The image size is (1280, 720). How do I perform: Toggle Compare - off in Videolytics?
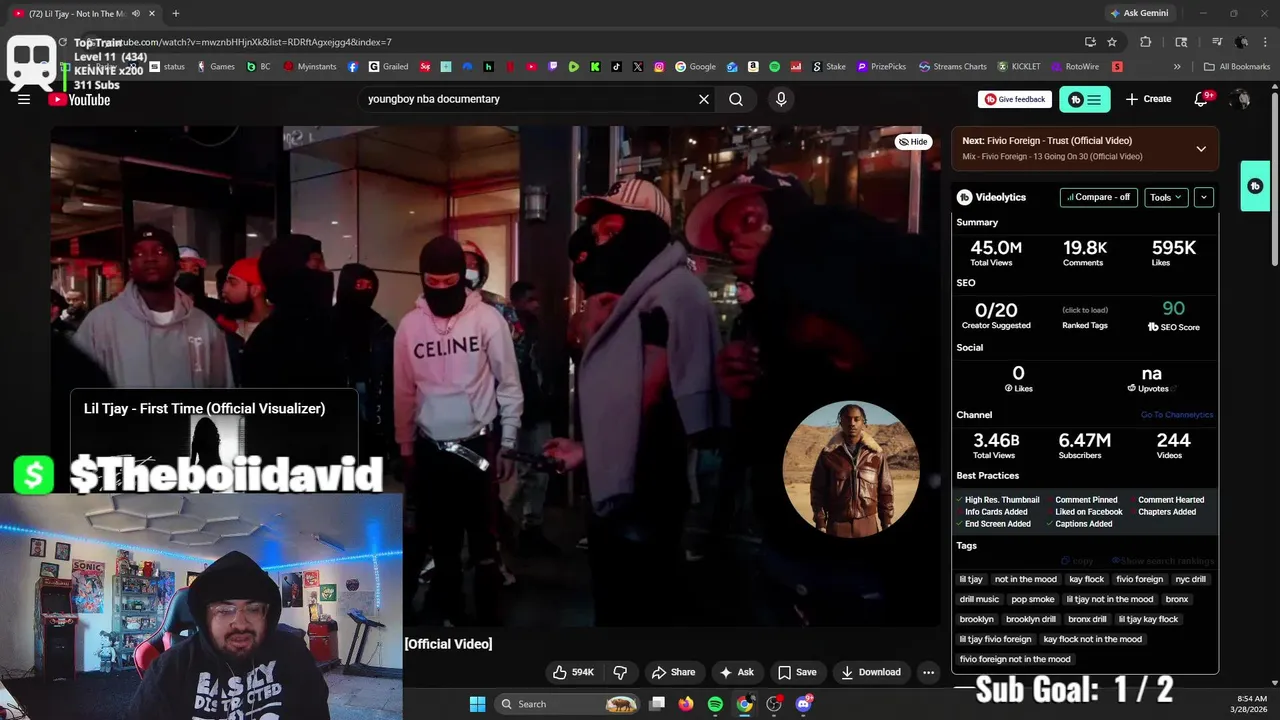point(1098,197)
